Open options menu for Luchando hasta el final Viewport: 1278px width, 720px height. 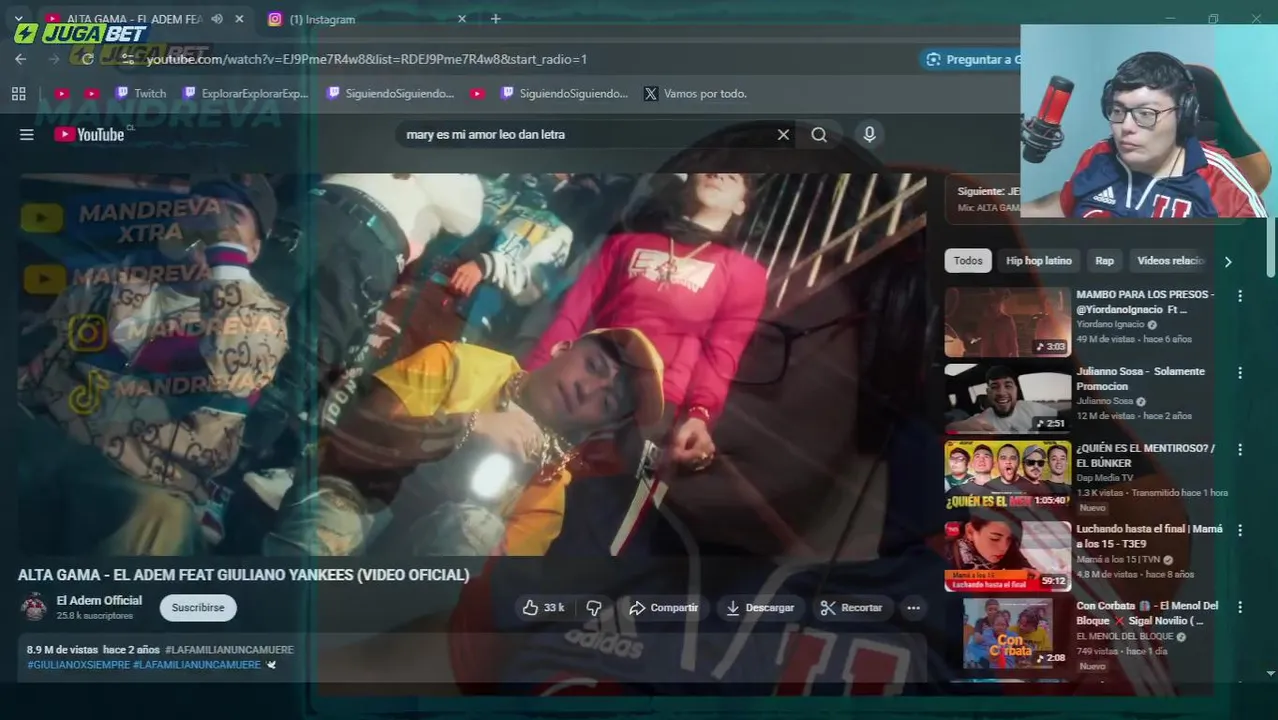click(1240, 530)
